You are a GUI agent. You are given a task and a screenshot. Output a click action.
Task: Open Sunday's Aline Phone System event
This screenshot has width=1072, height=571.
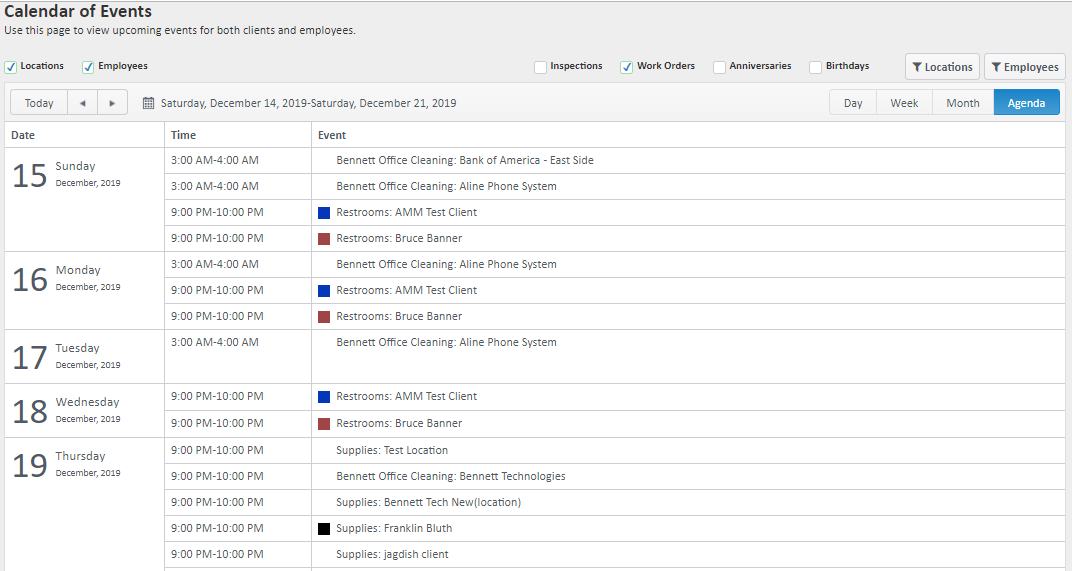446,186
